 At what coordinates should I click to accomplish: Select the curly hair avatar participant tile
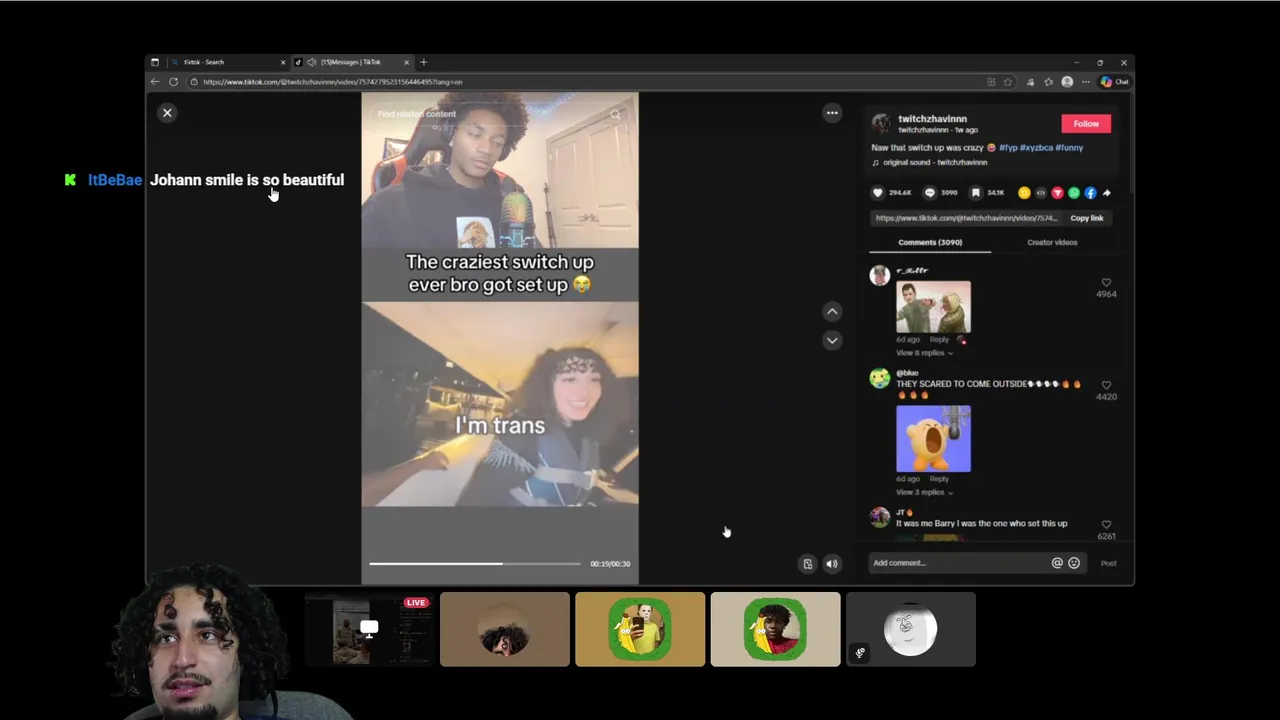point(505,629)
